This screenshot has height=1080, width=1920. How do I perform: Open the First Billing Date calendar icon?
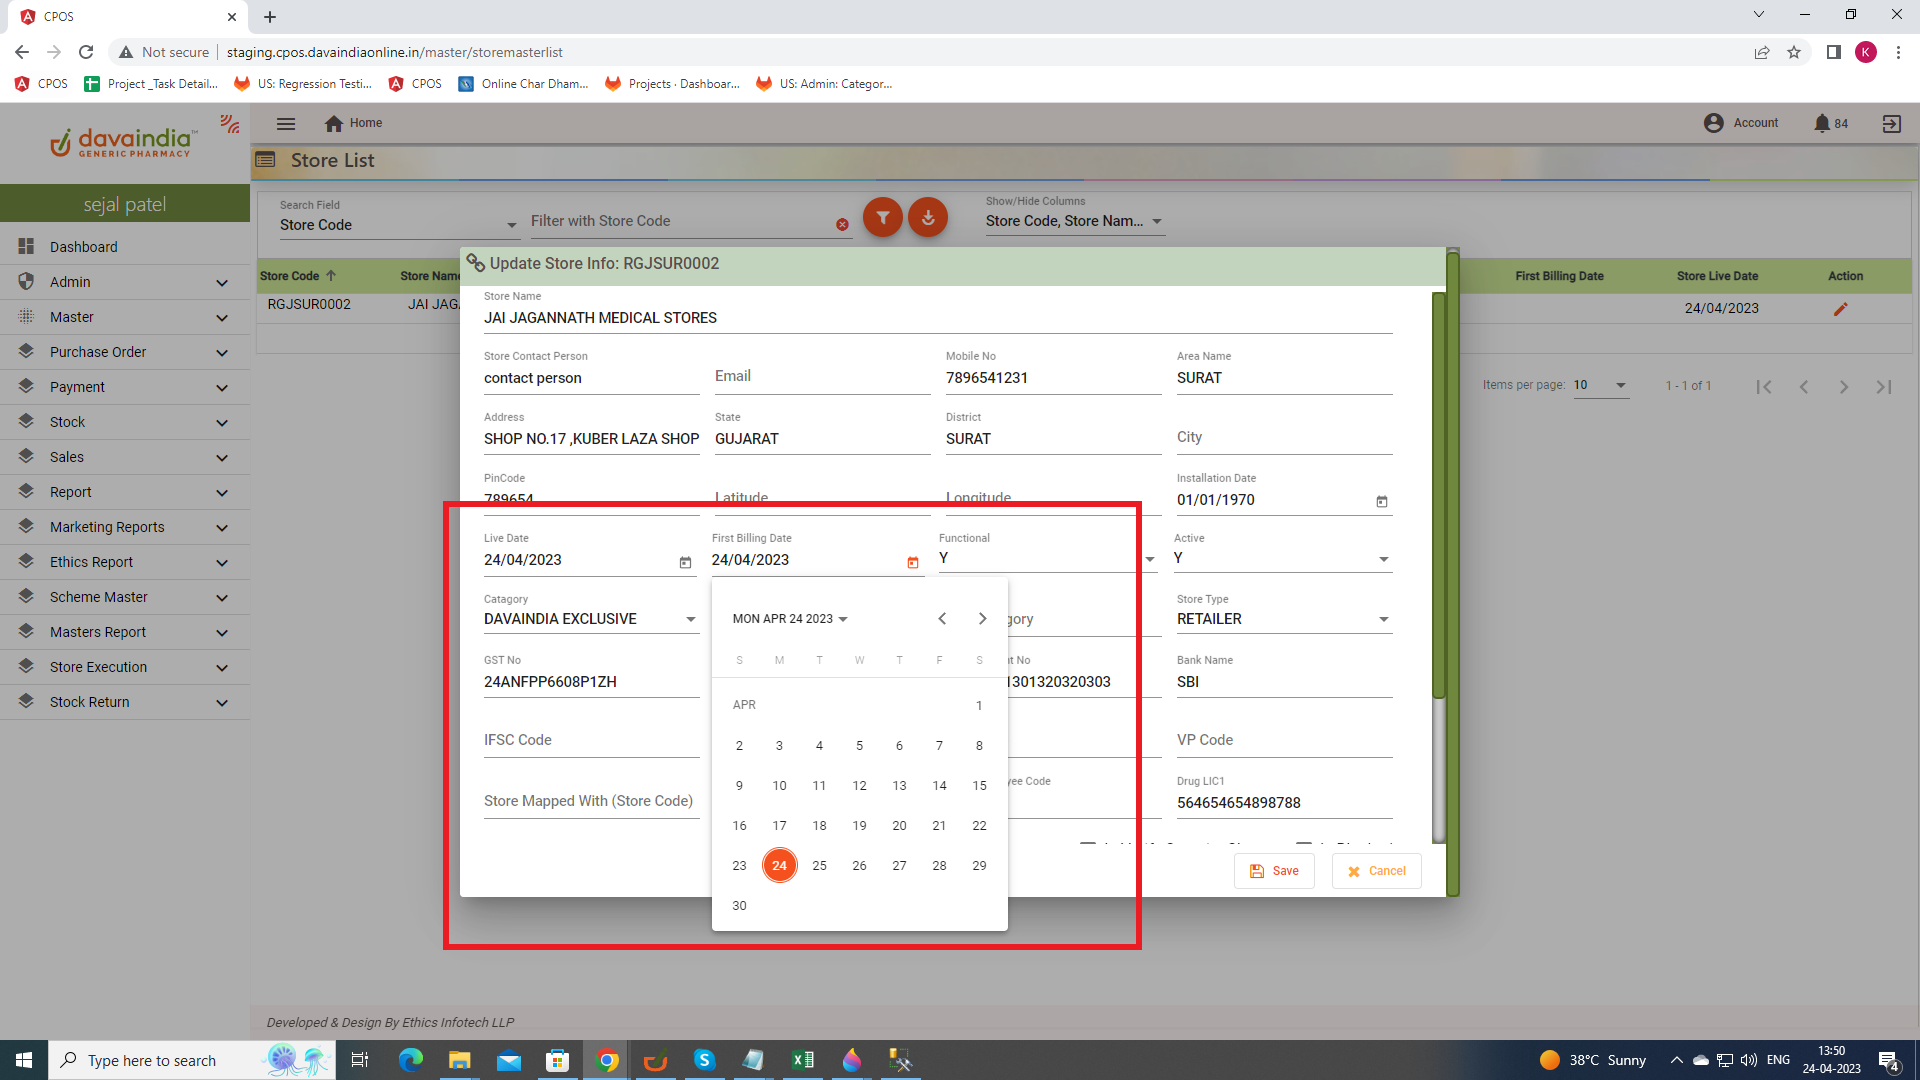tap(912, 562)
